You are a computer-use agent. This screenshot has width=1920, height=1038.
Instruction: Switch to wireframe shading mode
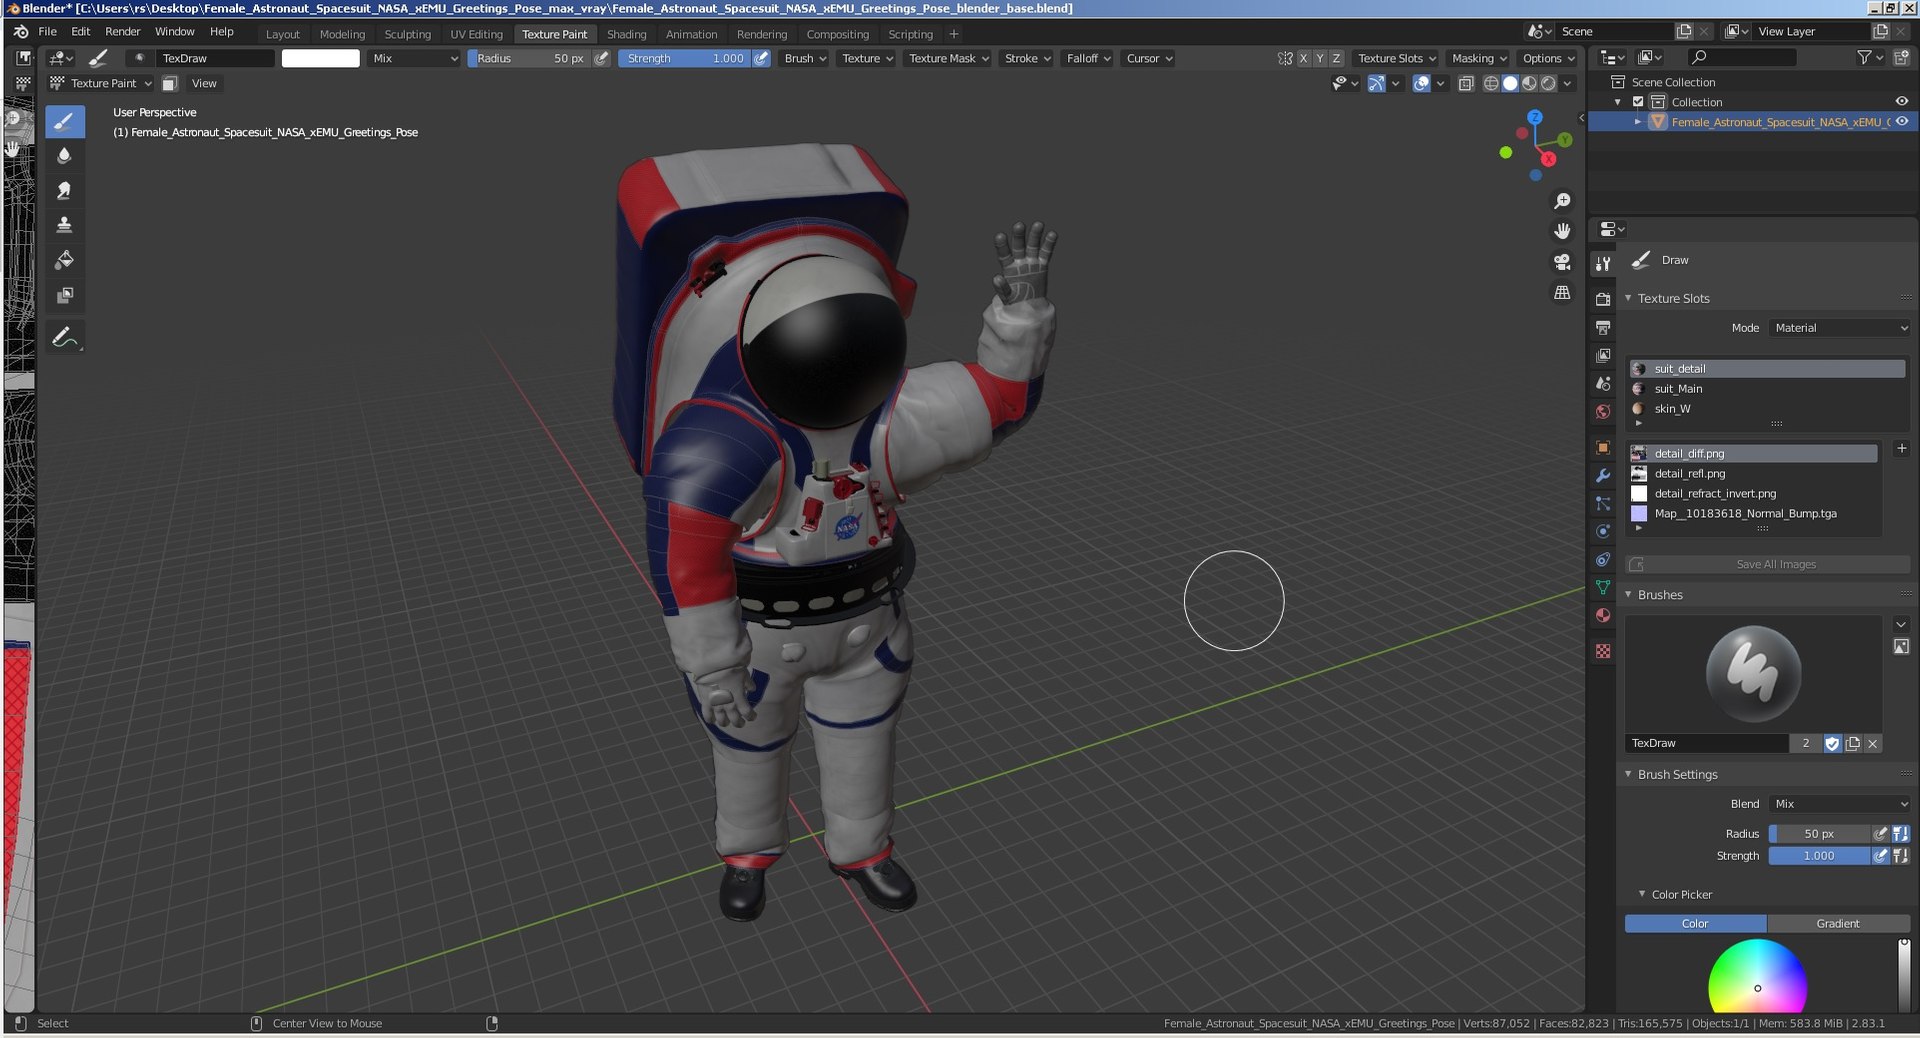[1491, 84]
